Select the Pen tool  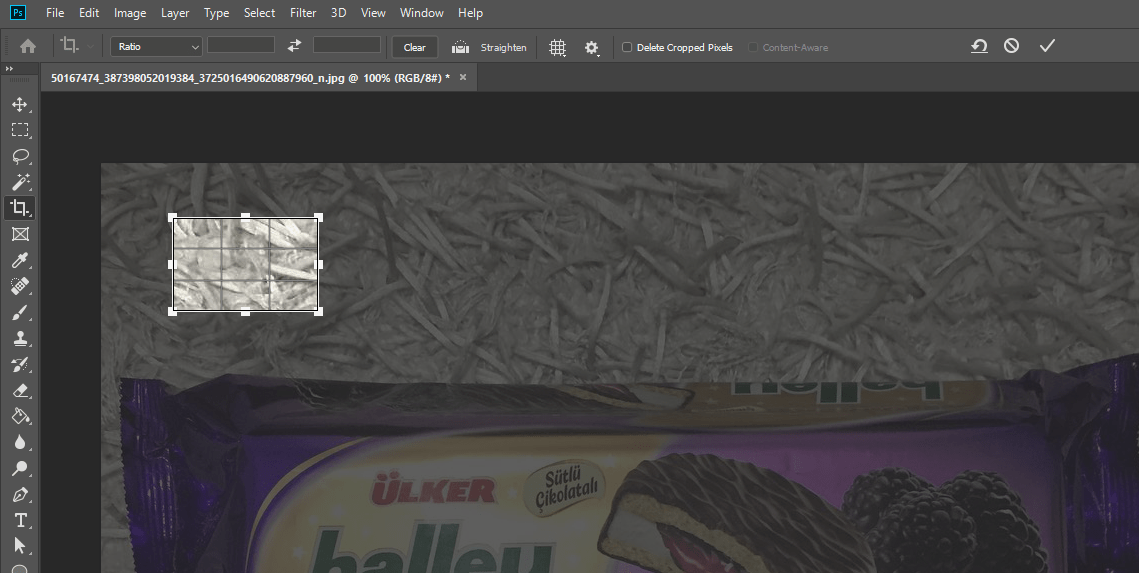click(x=20, y=495)
